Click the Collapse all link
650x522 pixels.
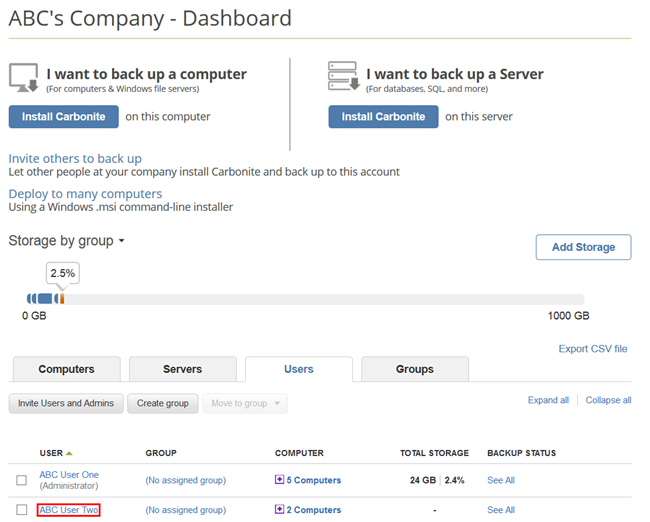[x=608, y=400]
